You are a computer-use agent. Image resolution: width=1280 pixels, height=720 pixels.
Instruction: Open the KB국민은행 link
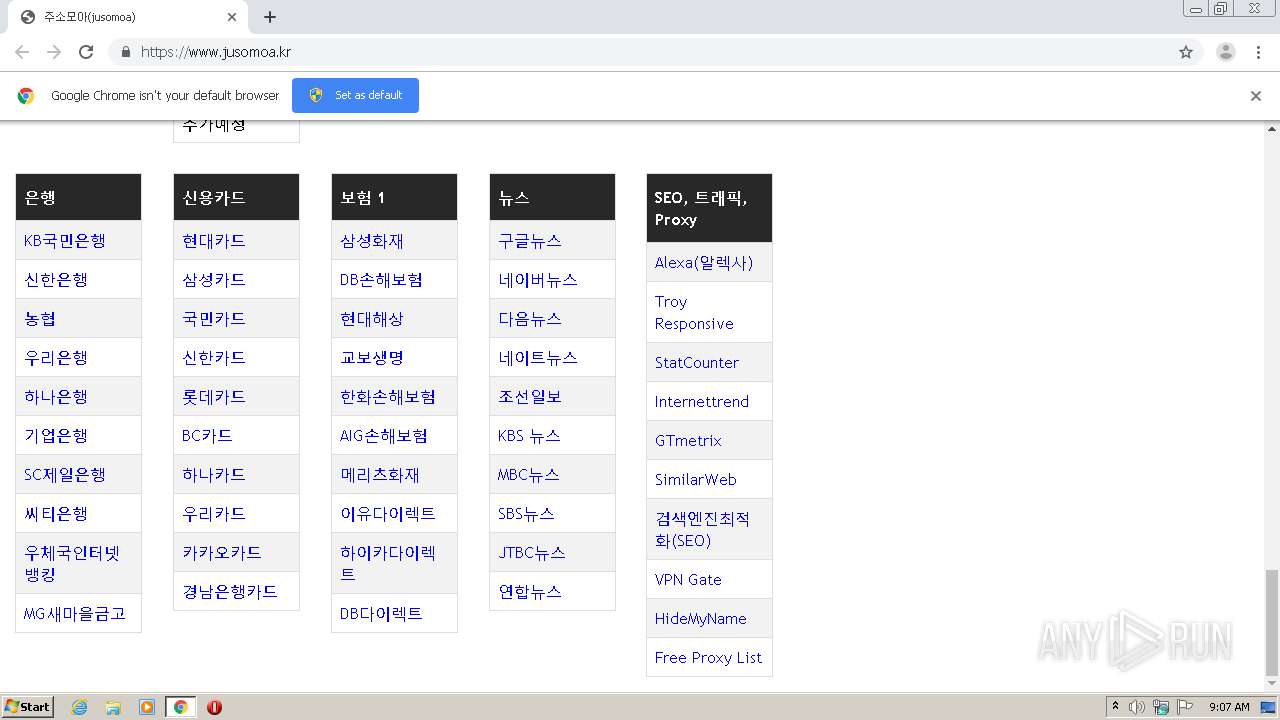tap(65, 241)
